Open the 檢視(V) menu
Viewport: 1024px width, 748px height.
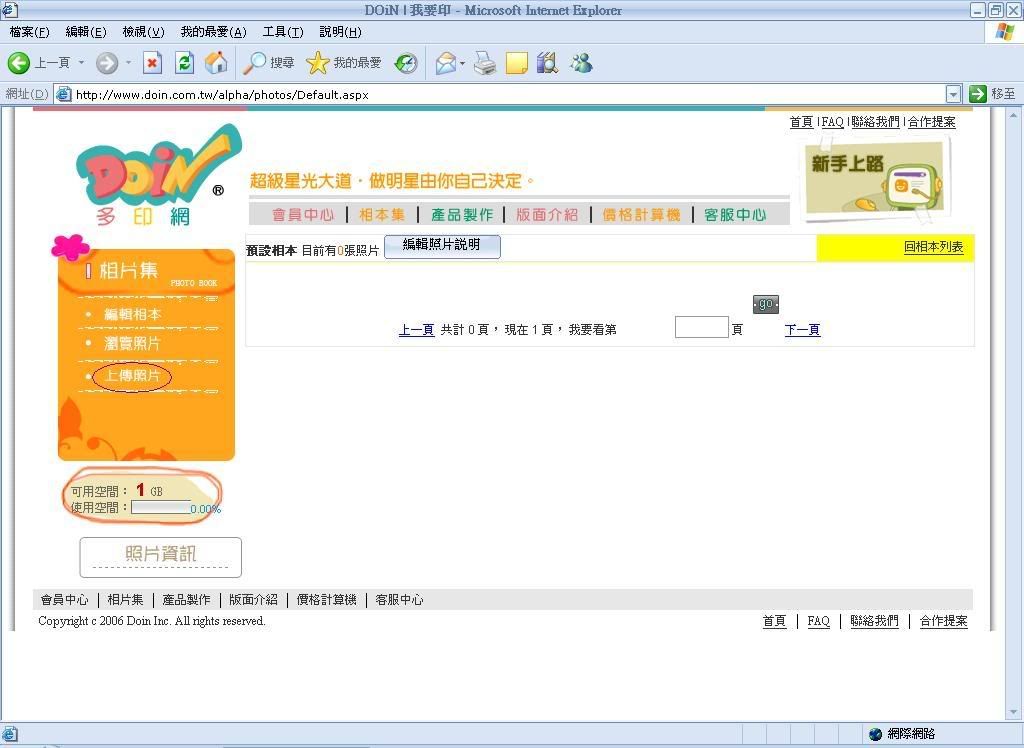click(x=143, y=32)
